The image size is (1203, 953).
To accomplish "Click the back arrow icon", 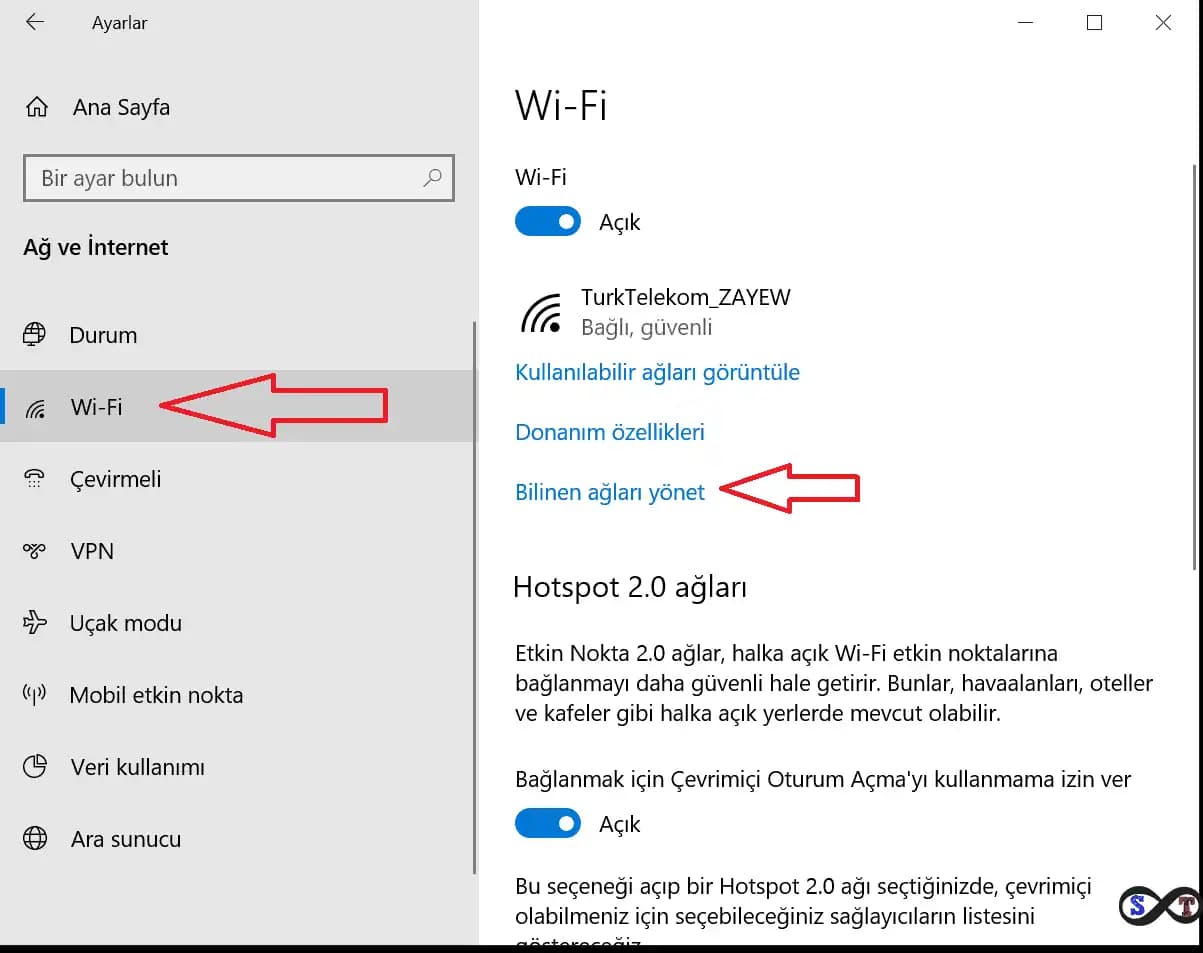I will tap(35, 22).
